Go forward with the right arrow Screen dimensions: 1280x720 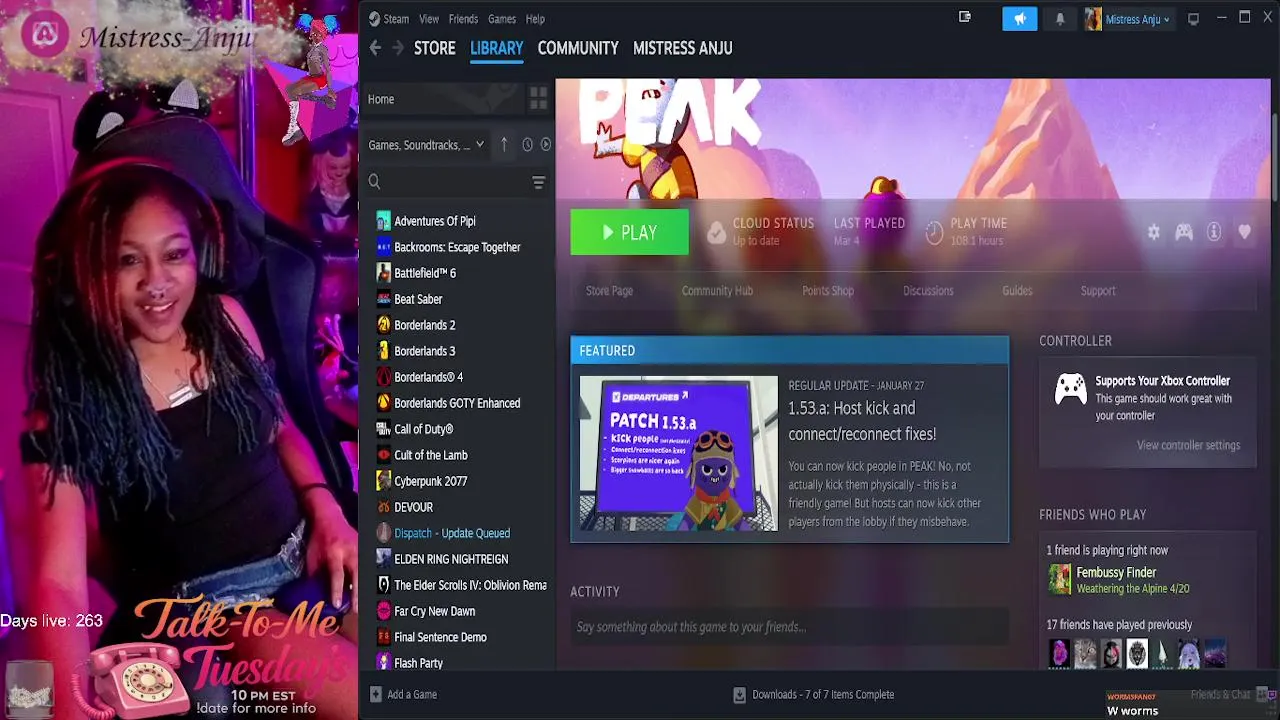[398, 48]
